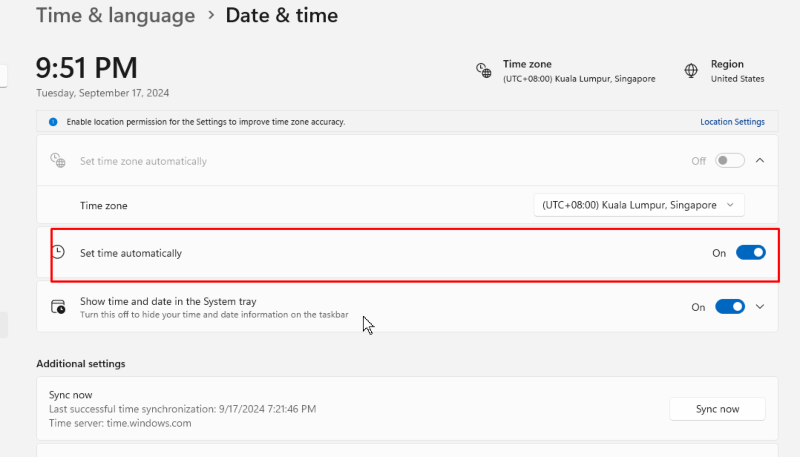The height and width of the screenshot is (457, 800).
Task: Expand the Show time and date options
Action: coord(760,307)
